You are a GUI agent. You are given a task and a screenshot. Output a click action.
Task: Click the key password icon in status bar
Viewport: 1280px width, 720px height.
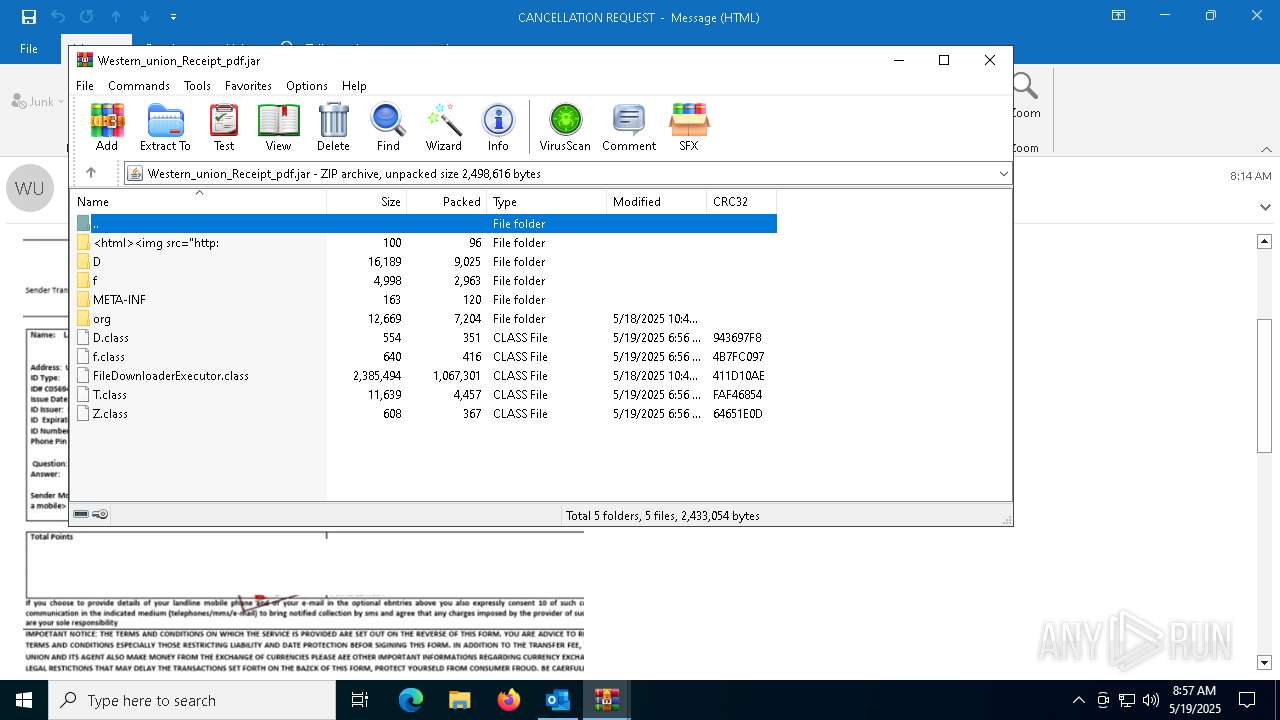pyautogui.click(x=100, y=514)
